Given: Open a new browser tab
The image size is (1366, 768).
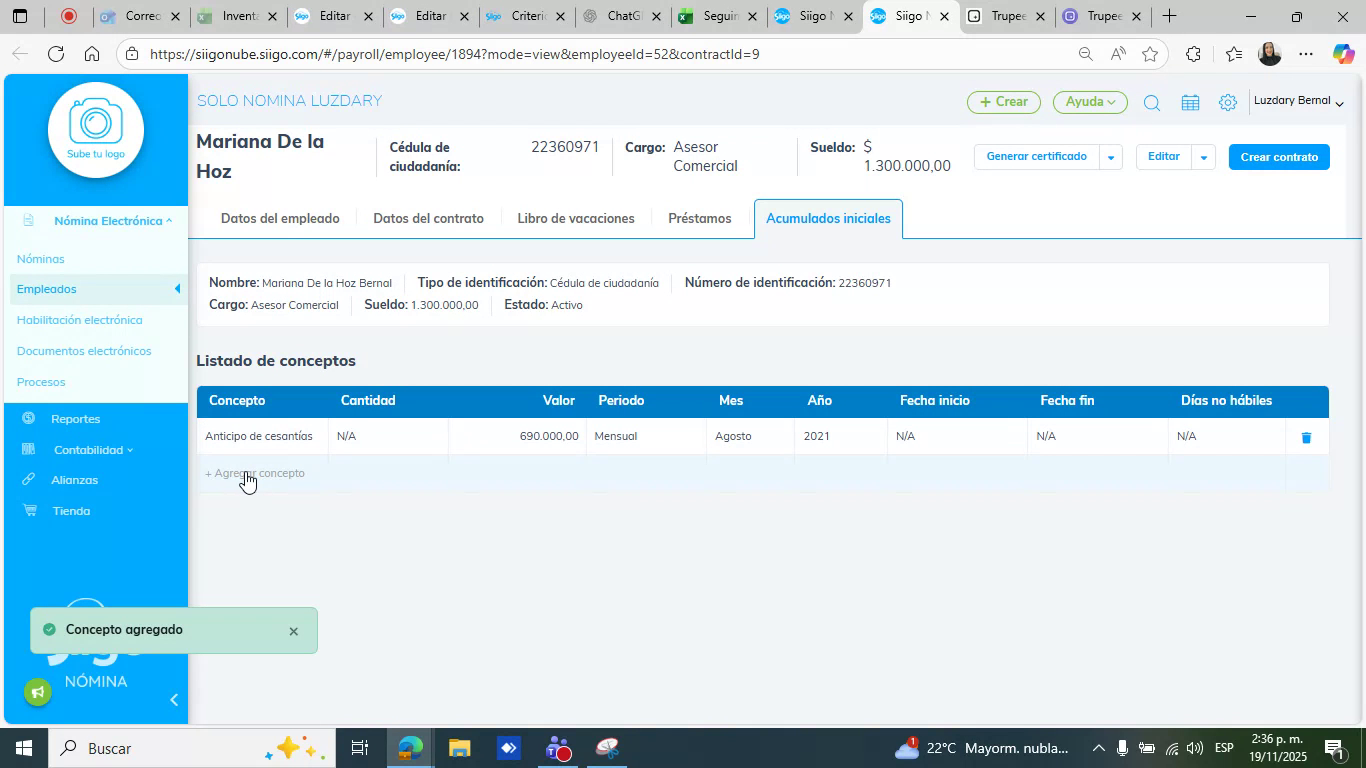Looking at the screenshot, I should [x=1169, y=16].
